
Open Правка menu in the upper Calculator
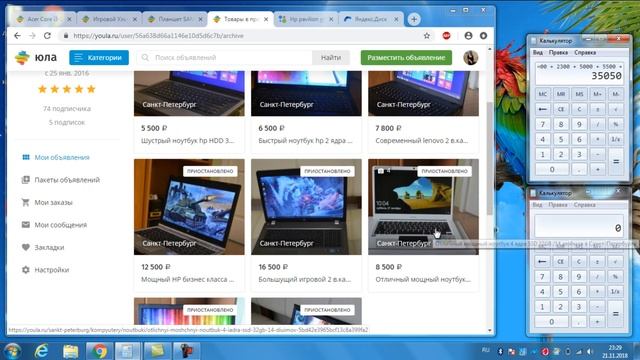(558, 53)
